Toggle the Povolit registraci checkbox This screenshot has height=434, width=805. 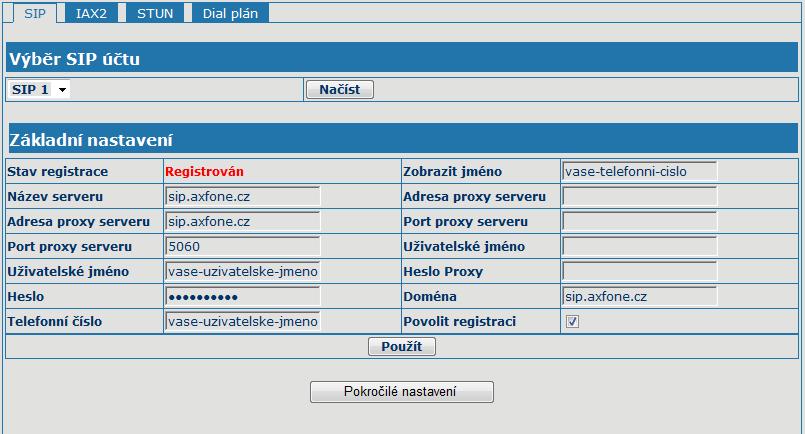[573, 322]
